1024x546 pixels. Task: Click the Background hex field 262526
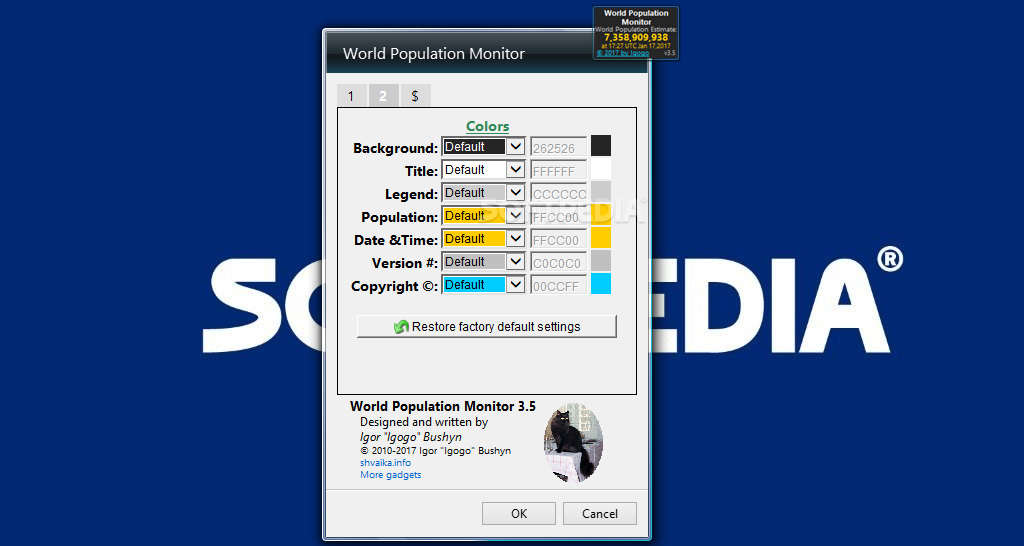[x=558, y=148]
